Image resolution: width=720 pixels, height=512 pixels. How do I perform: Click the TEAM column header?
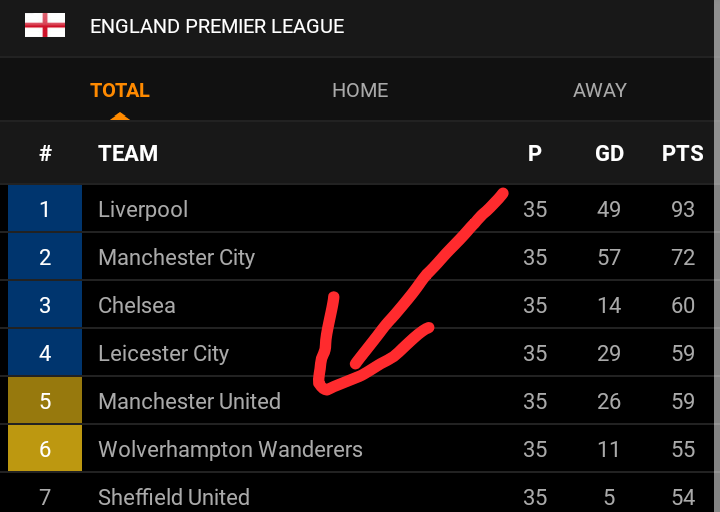(128, 154)
